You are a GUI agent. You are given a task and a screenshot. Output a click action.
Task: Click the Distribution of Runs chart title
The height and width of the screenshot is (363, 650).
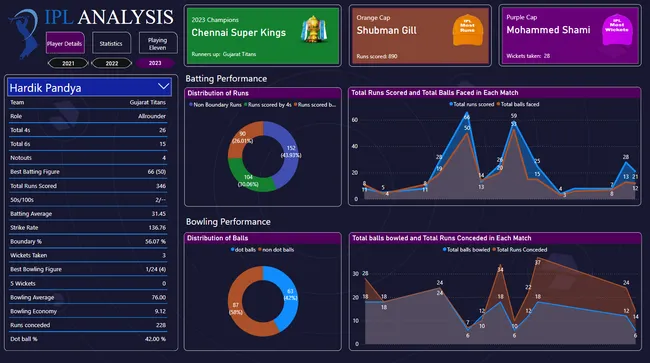click(x=218, y=93)
